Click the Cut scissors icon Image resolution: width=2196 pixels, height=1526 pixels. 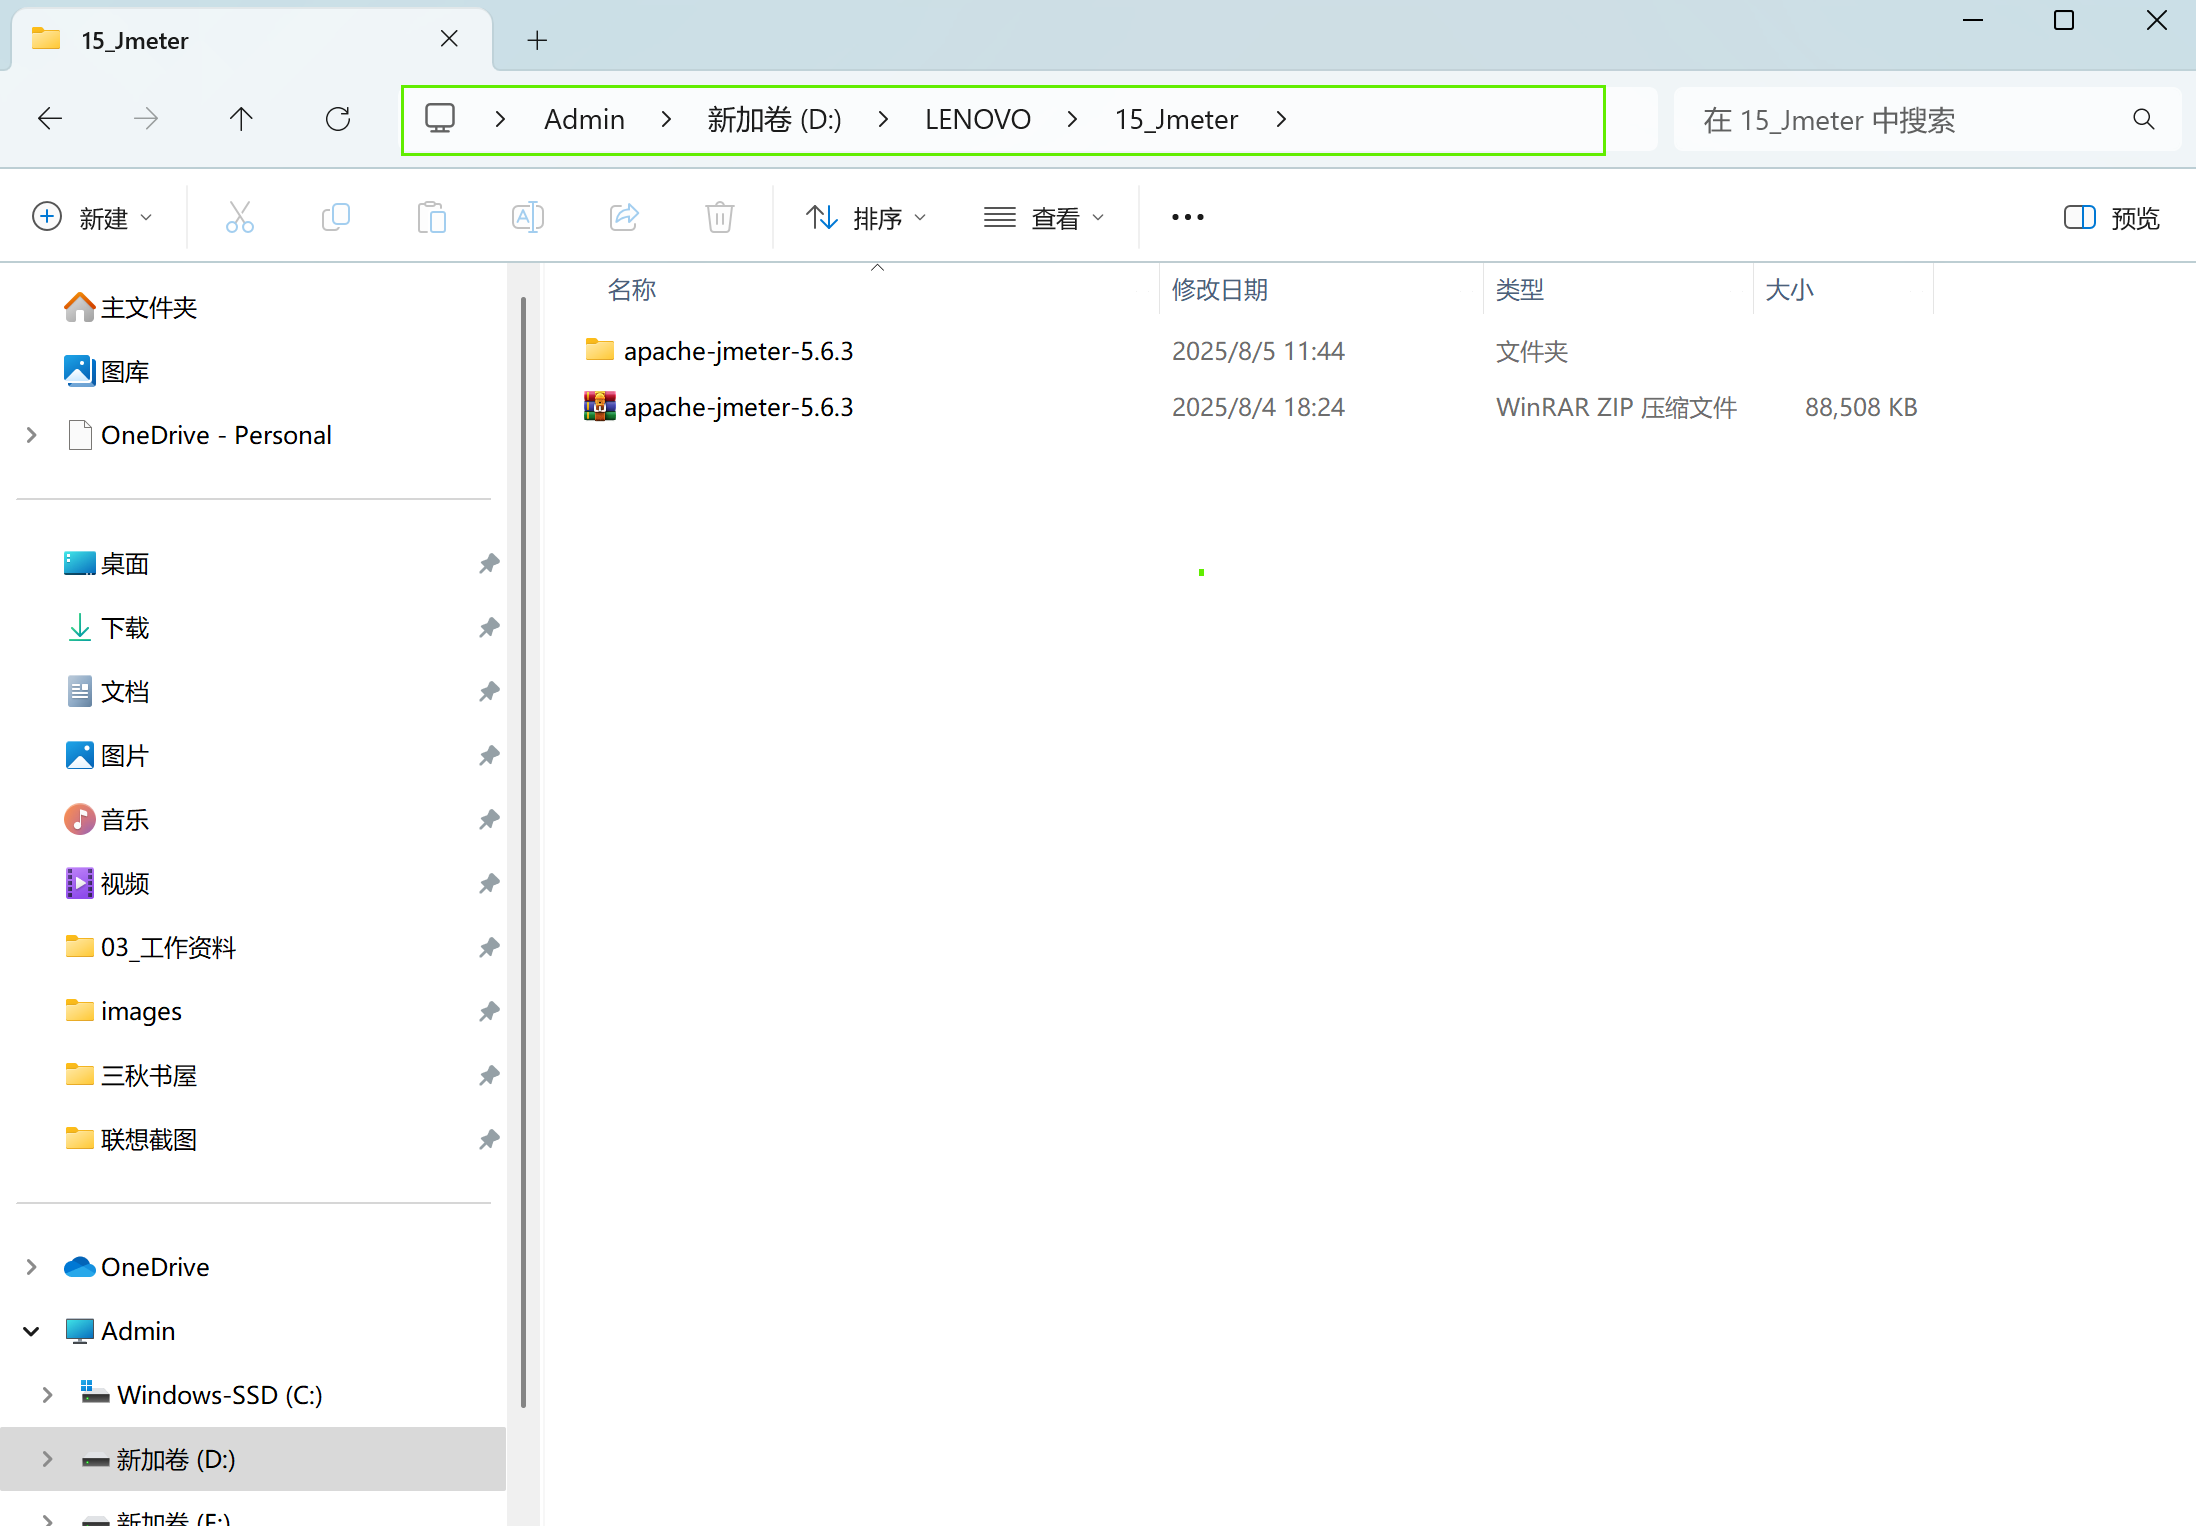(240, 217)
